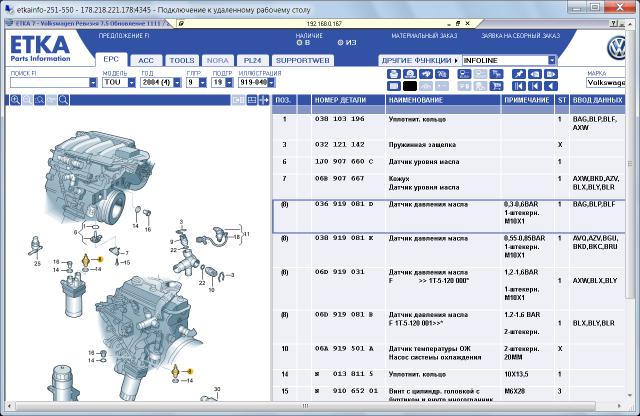Click the last magnifier icon above the illustration
640x416 pixels.
pos(64,100)
